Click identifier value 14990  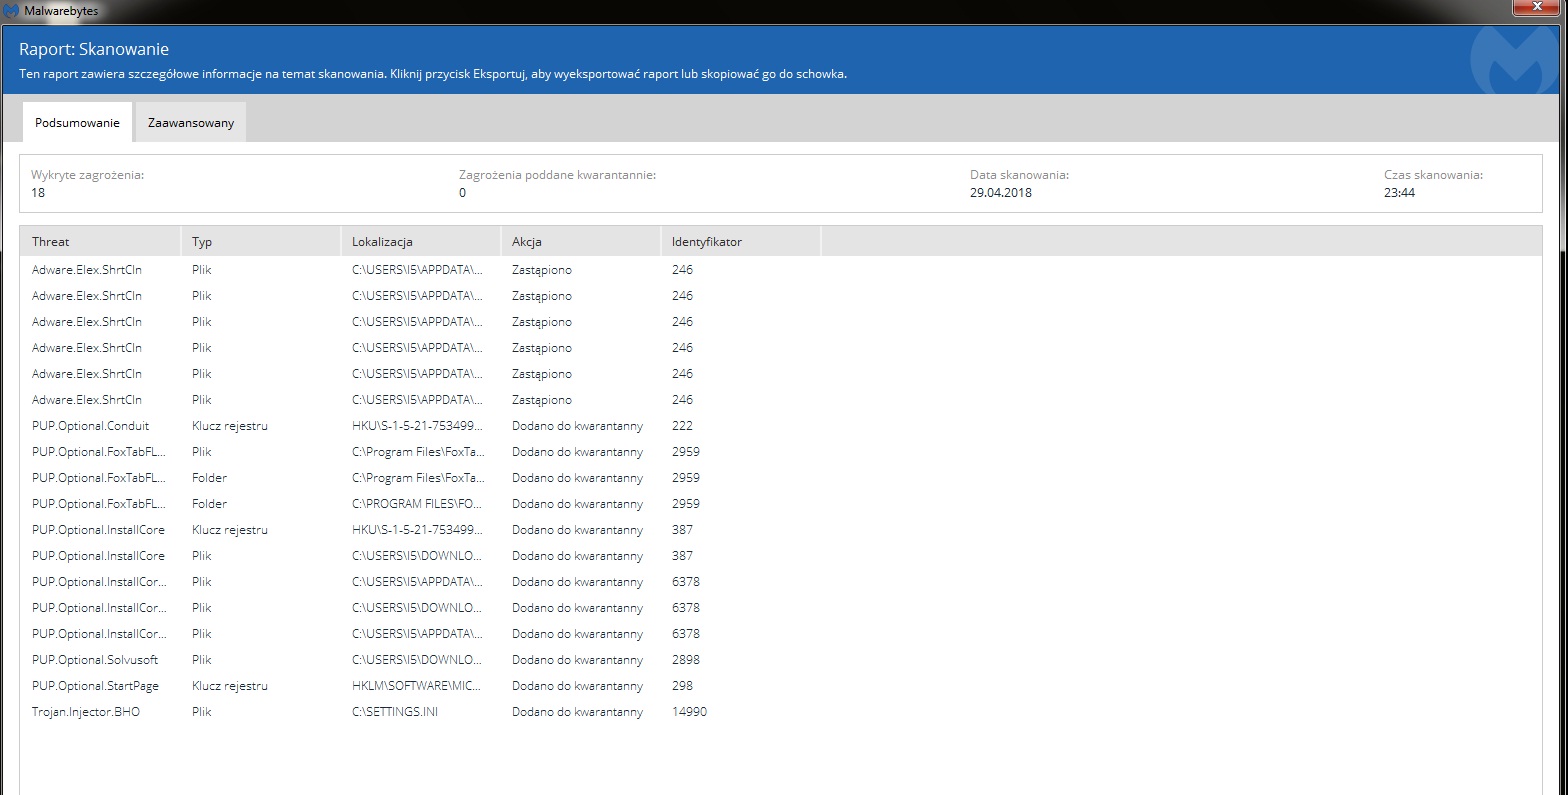(689, 712)
